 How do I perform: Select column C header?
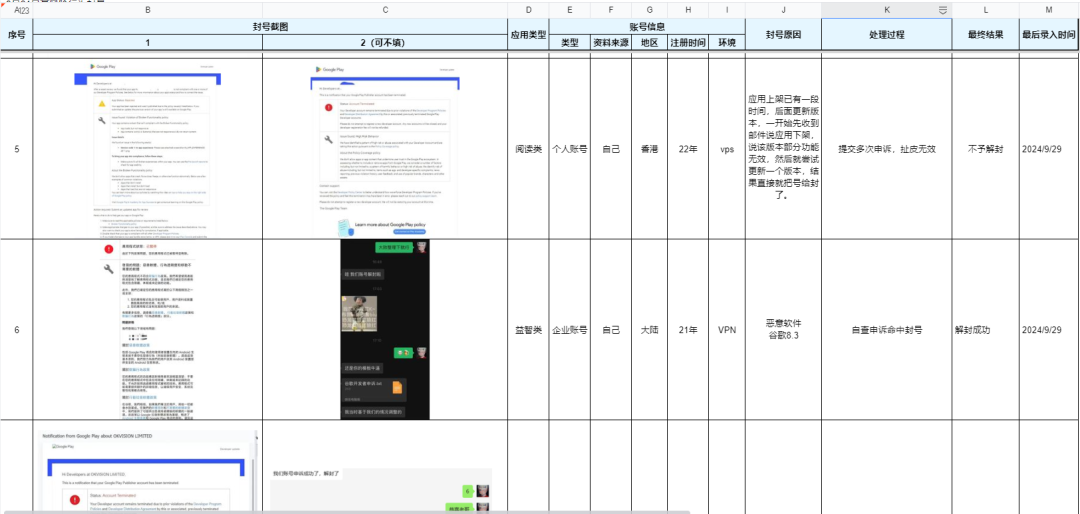coord(386,10)
